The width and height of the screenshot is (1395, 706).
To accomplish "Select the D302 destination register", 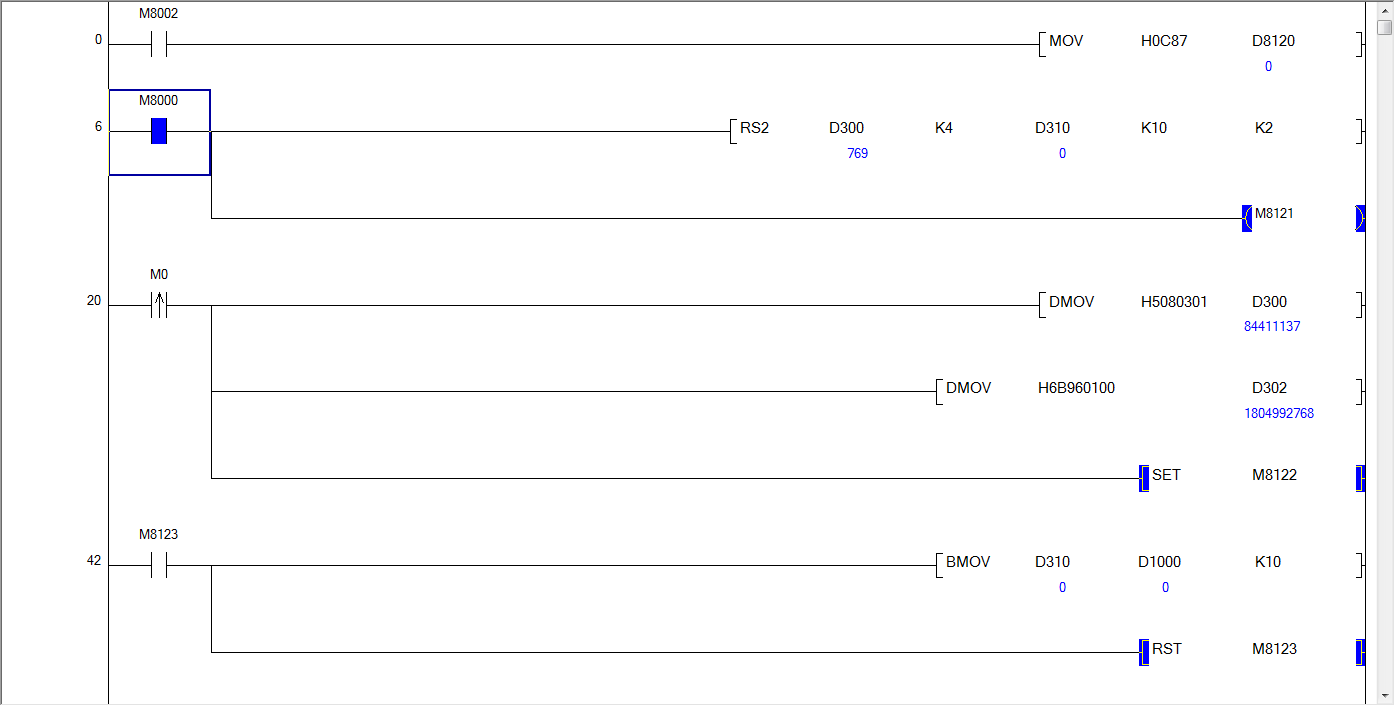I will pyautogui.click(x=1269, y=388).
